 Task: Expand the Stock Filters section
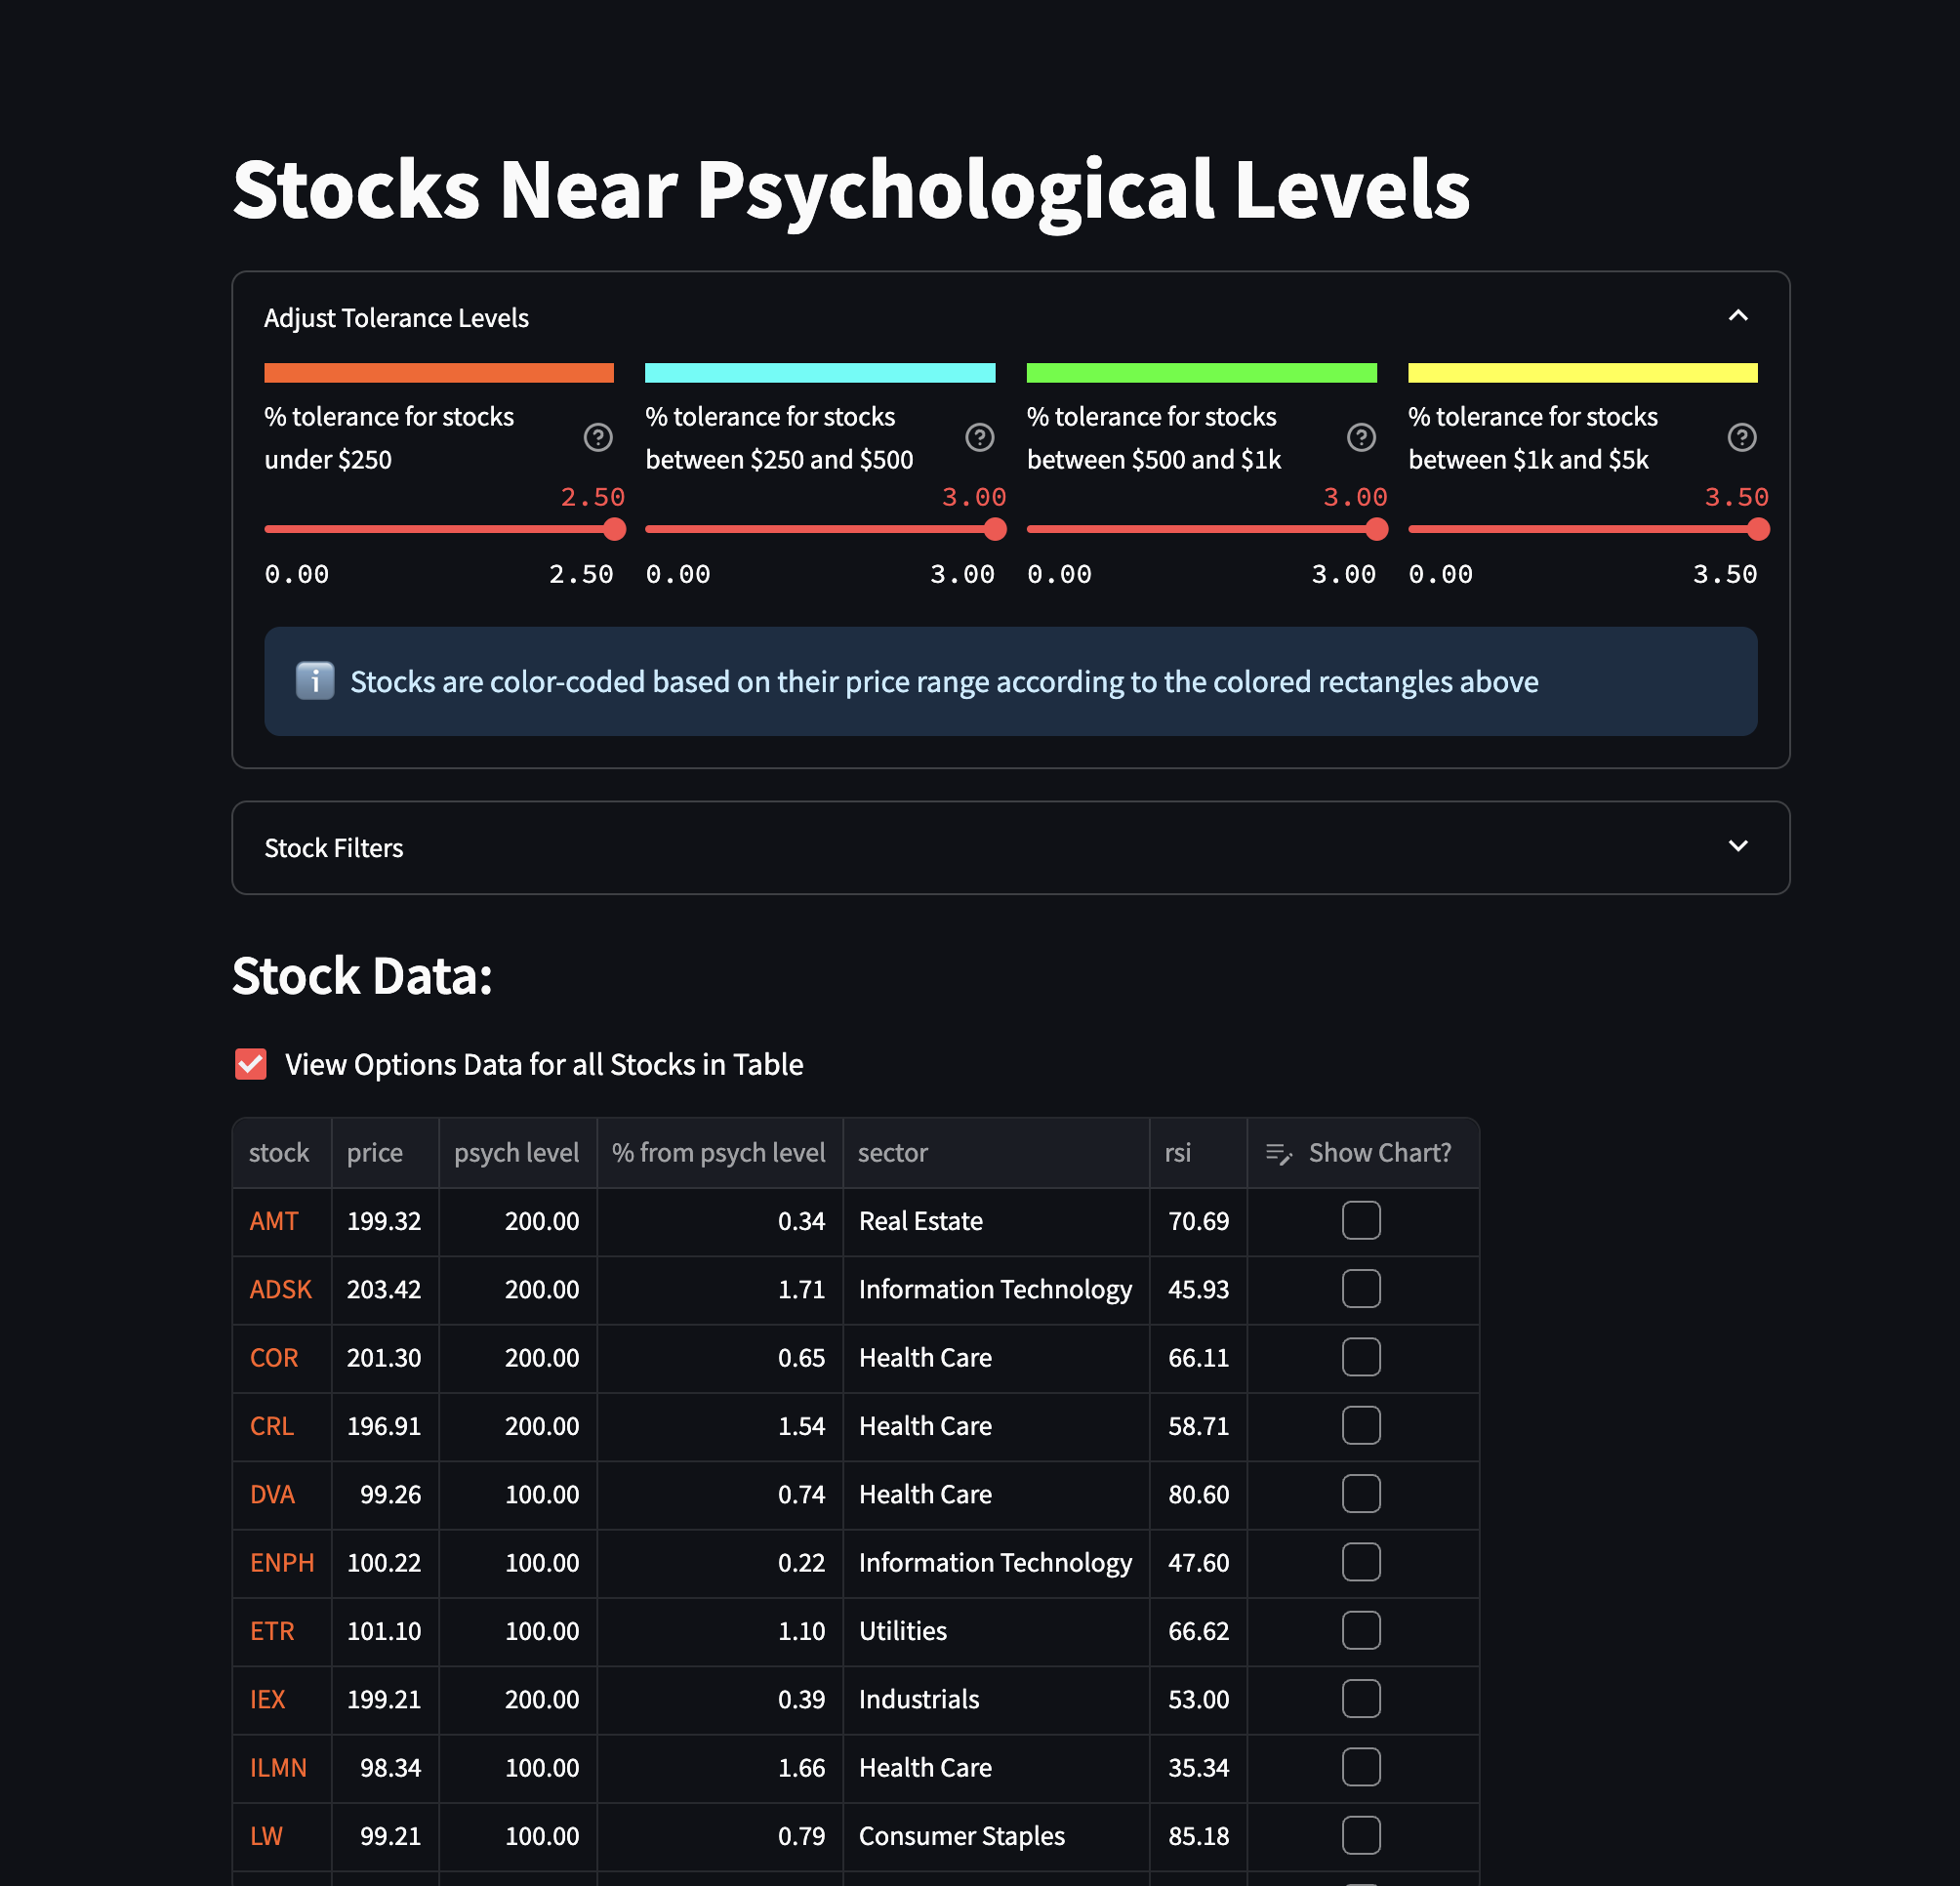click(1738, 846)
